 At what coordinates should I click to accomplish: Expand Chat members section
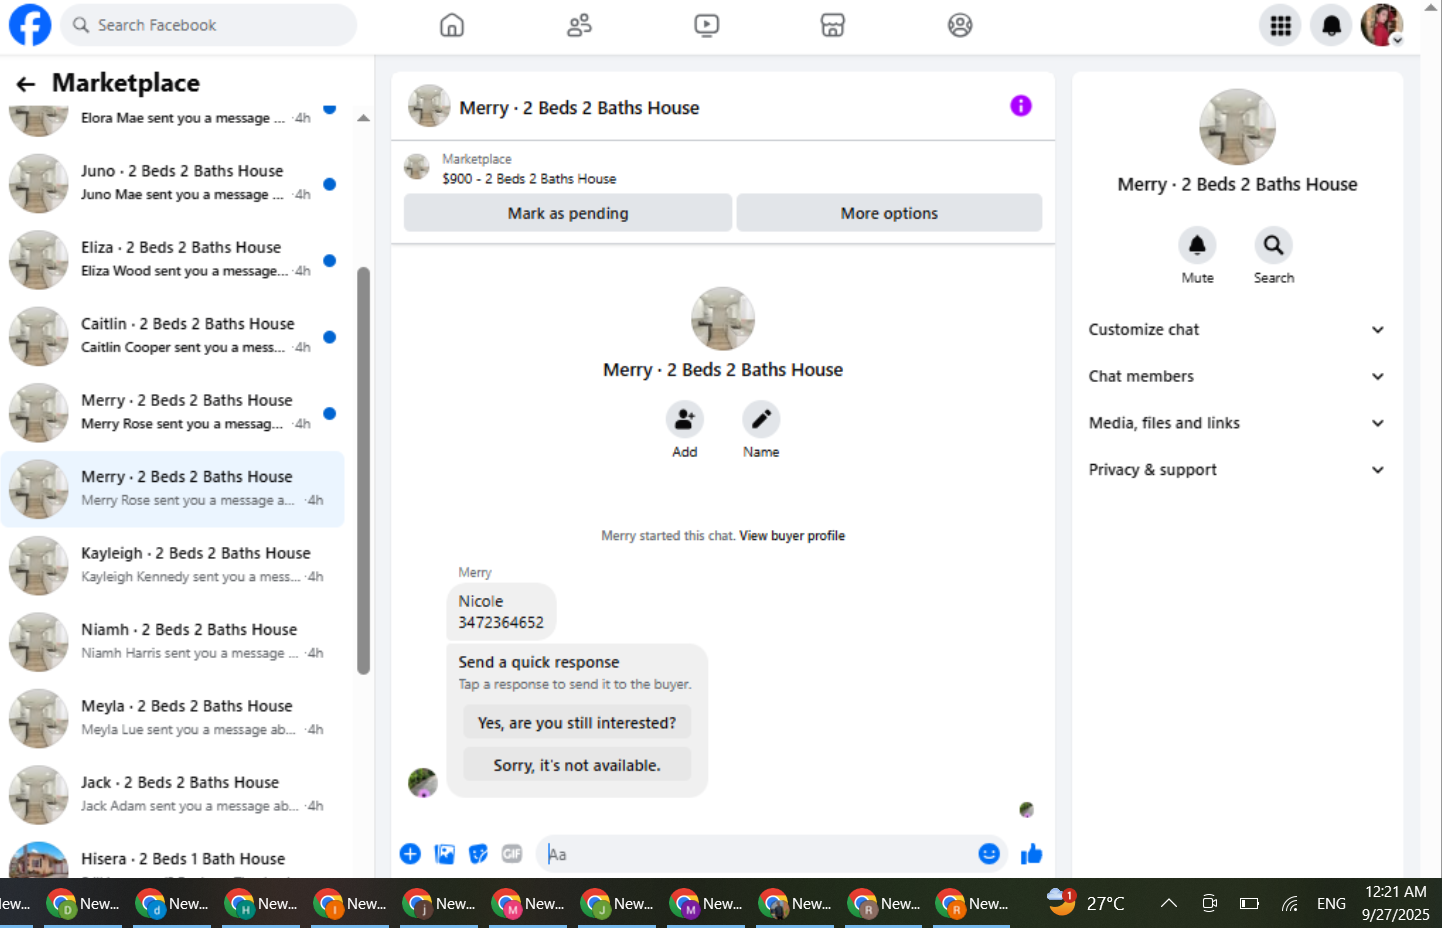tap(1237, 376)
